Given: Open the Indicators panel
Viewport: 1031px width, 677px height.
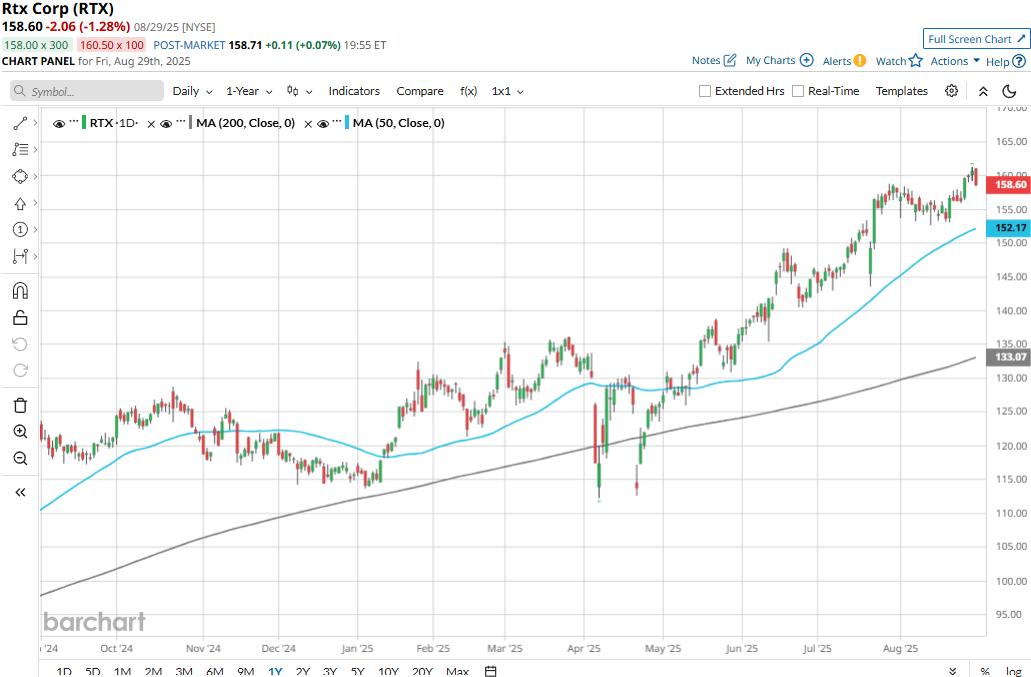Looking at the screenshot, I should [354, 91].
